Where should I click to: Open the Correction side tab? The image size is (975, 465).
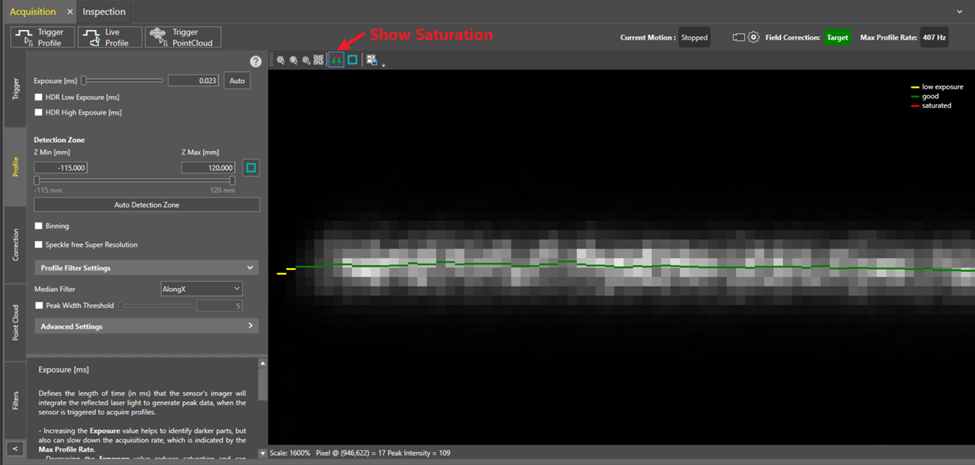15,245
